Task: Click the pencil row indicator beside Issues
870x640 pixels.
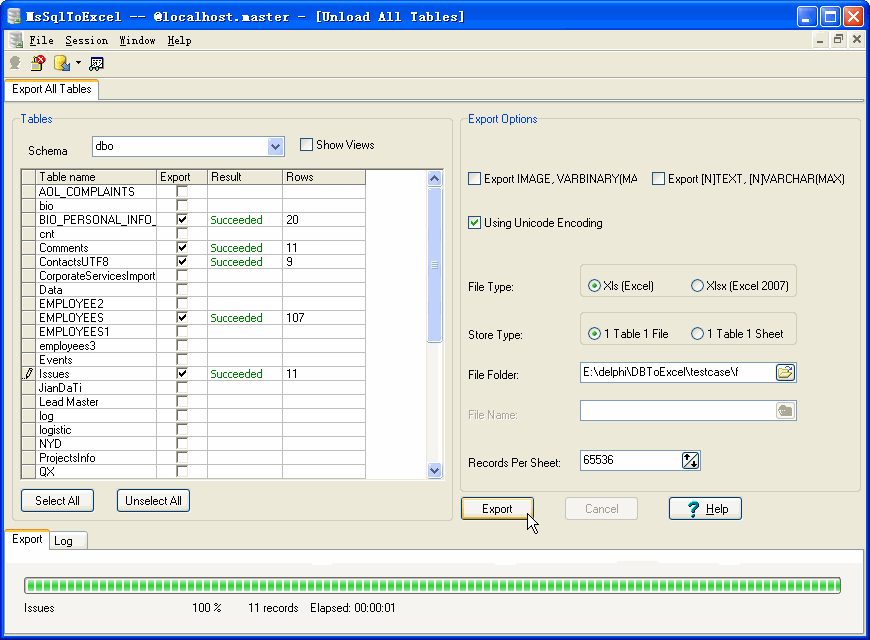Action: pos(29,374)
